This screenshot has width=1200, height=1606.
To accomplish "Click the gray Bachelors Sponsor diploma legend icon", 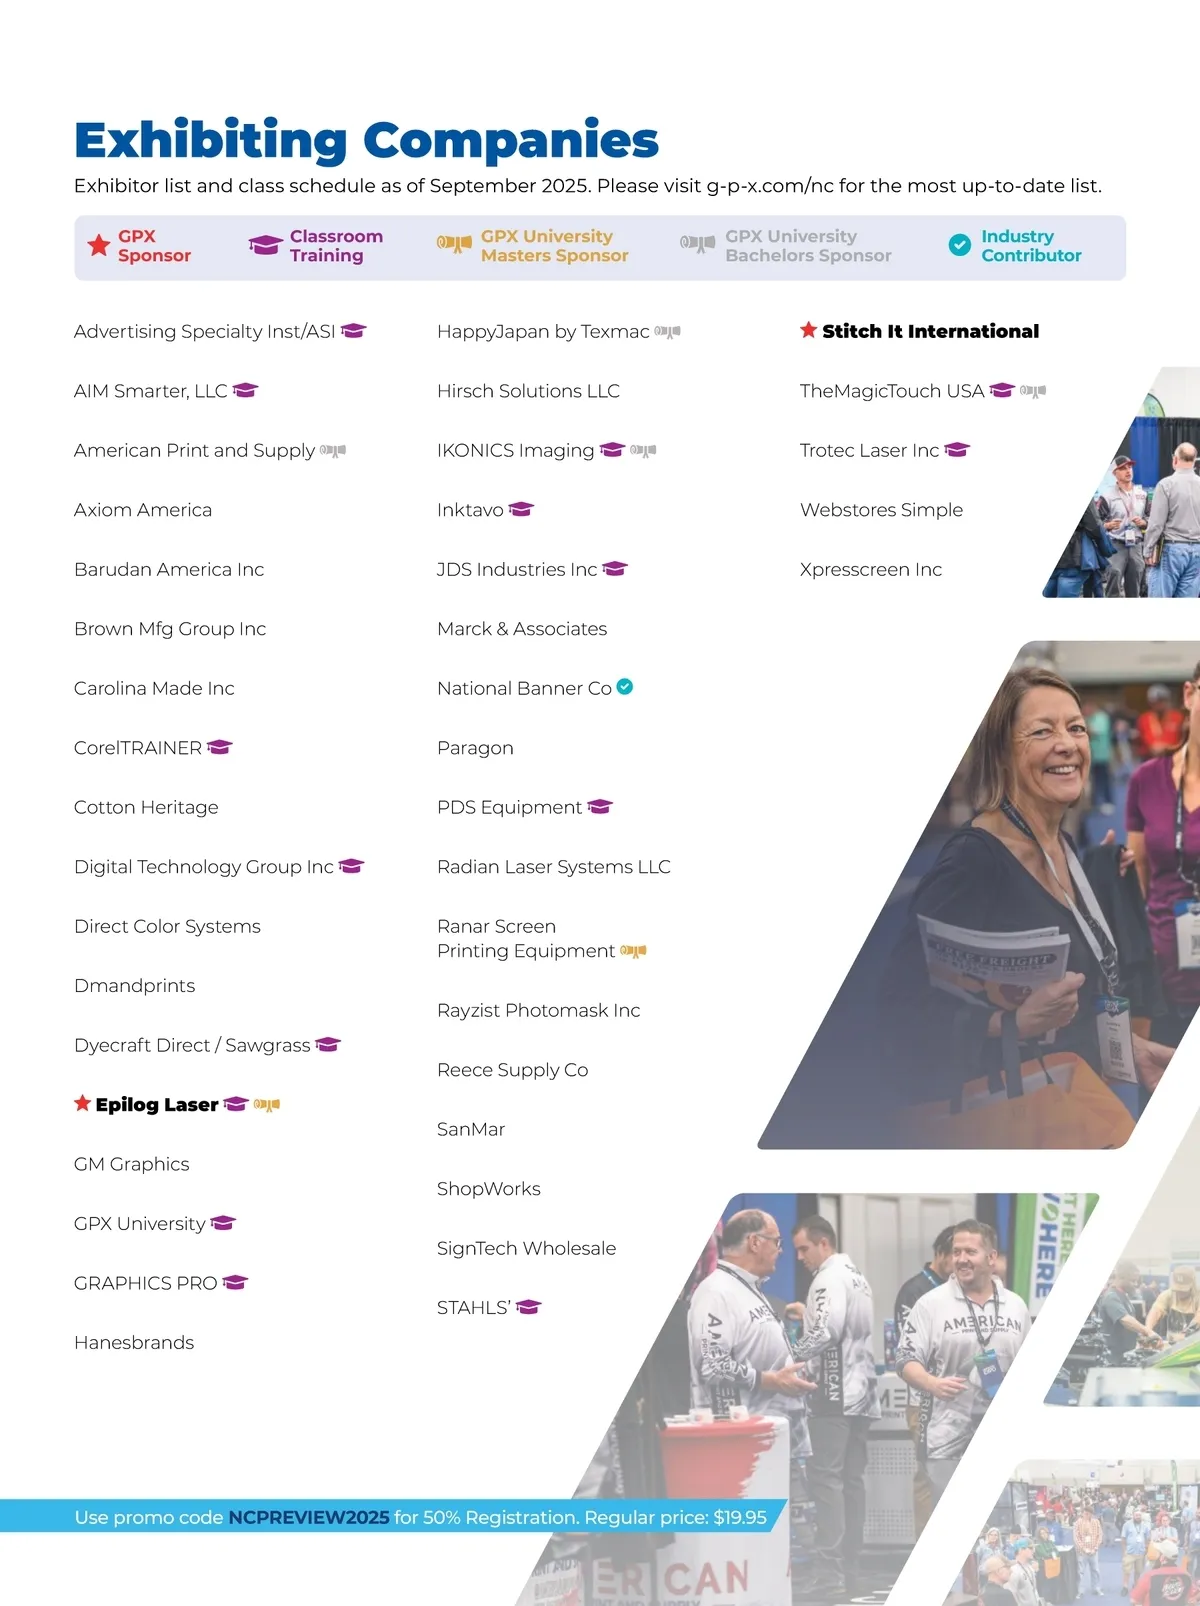I will (697, 244).
